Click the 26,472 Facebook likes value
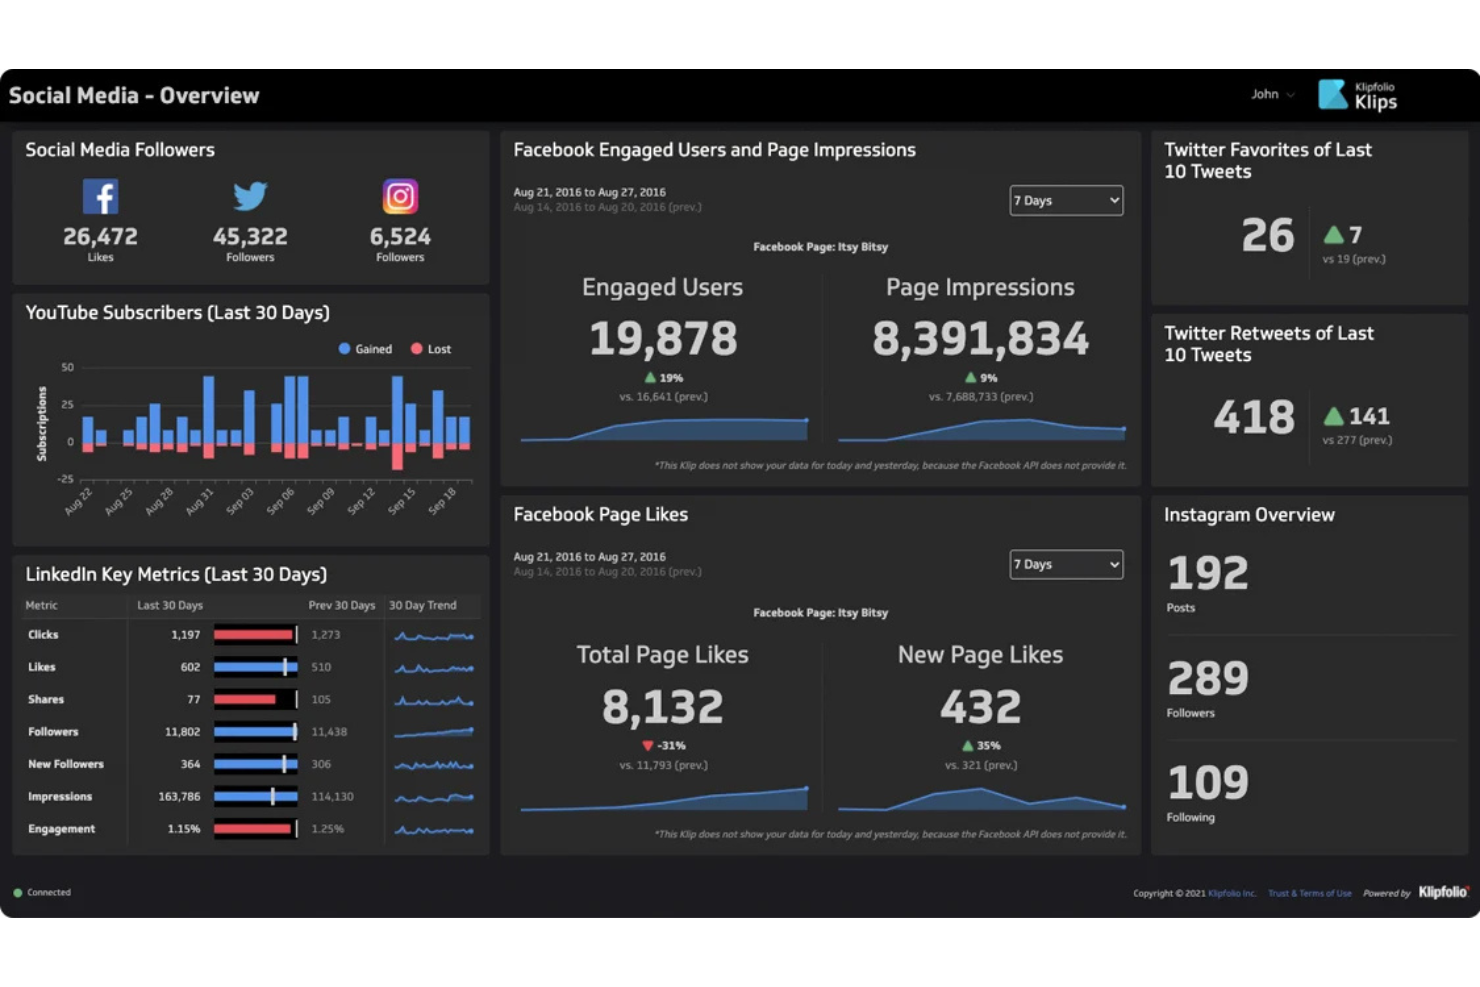 101,237
